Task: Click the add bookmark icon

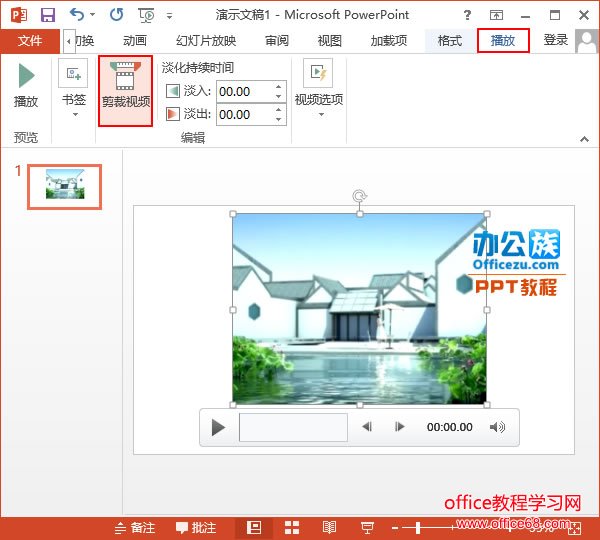Action: coord(73,73)
